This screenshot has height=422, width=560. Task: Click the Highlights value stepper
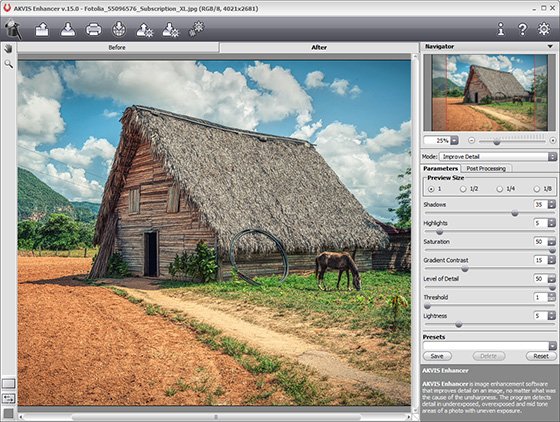(552, 223)
